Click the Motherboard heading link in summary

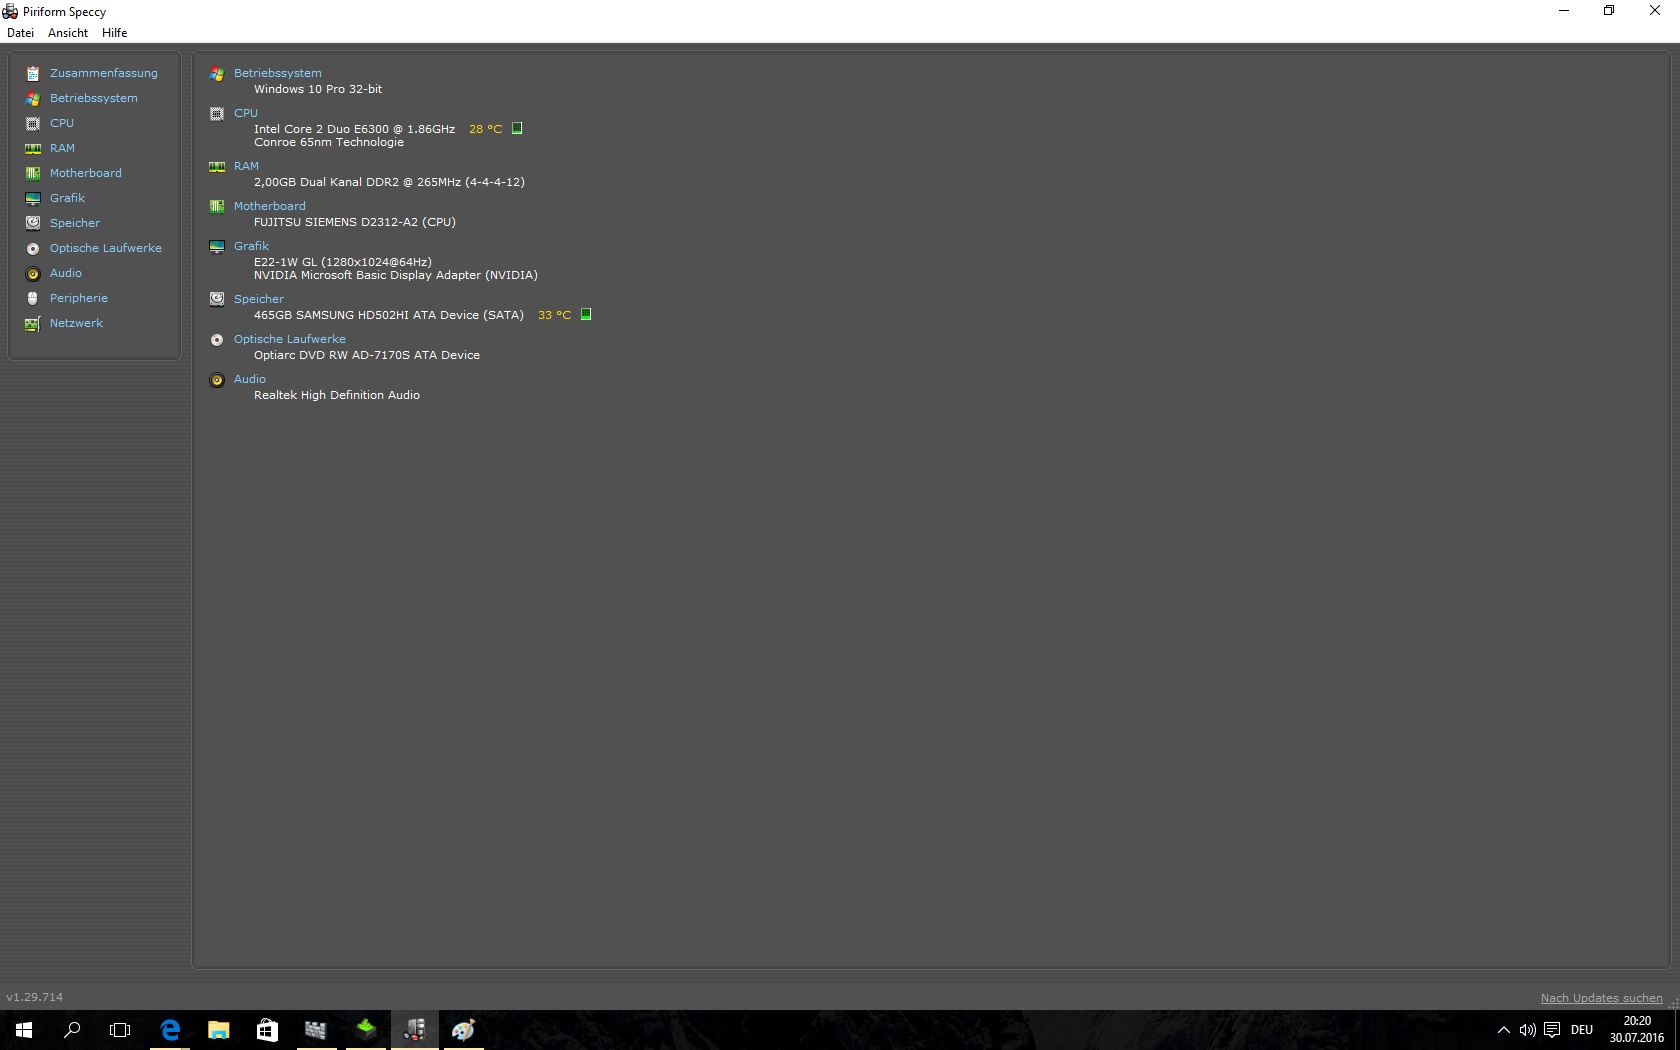270,206
